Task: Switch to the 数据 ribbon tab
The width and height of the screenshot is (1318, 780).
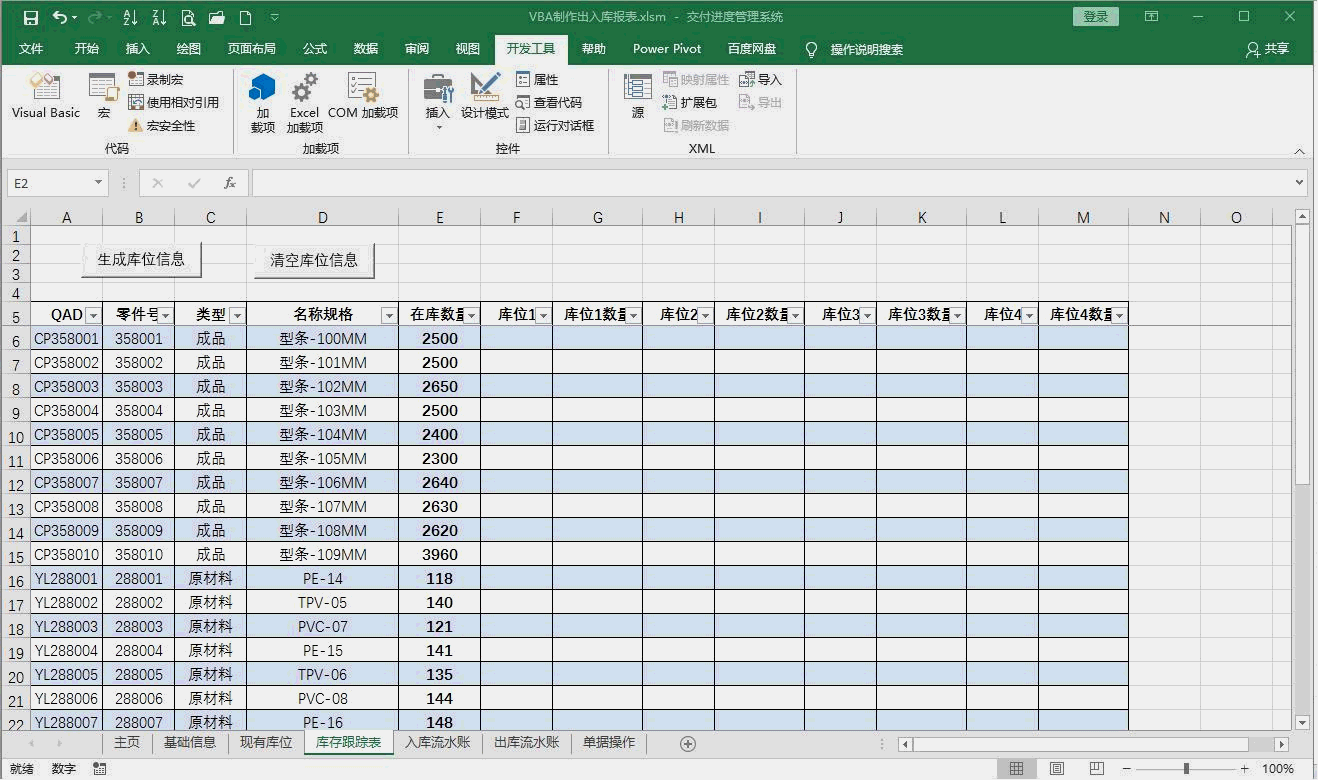Action: click(366, 49)
